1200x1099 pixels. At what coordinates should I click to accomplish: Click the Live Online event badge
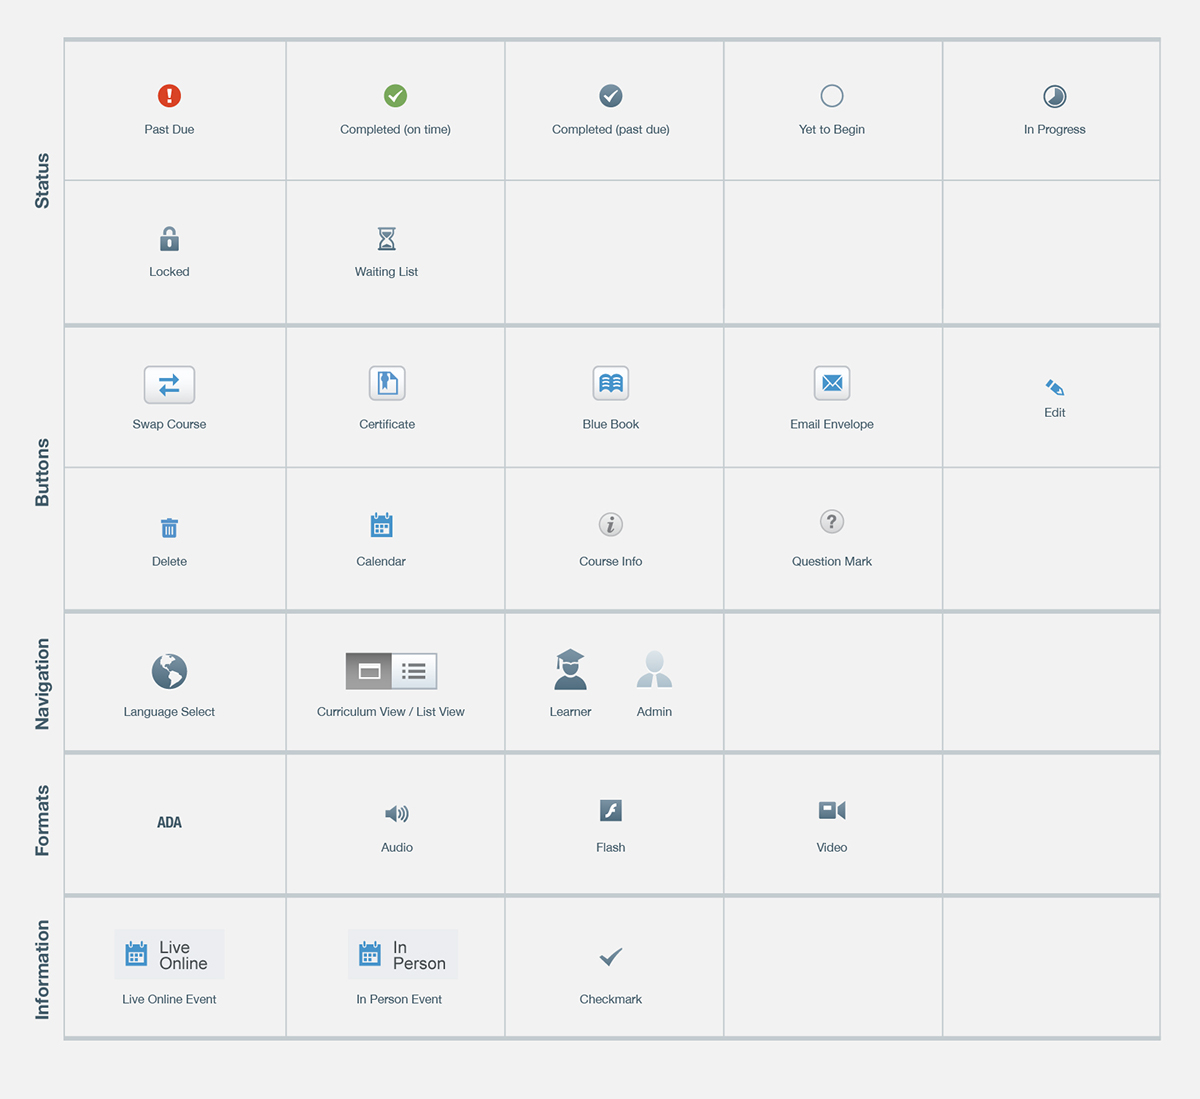[x=169, y=955]
